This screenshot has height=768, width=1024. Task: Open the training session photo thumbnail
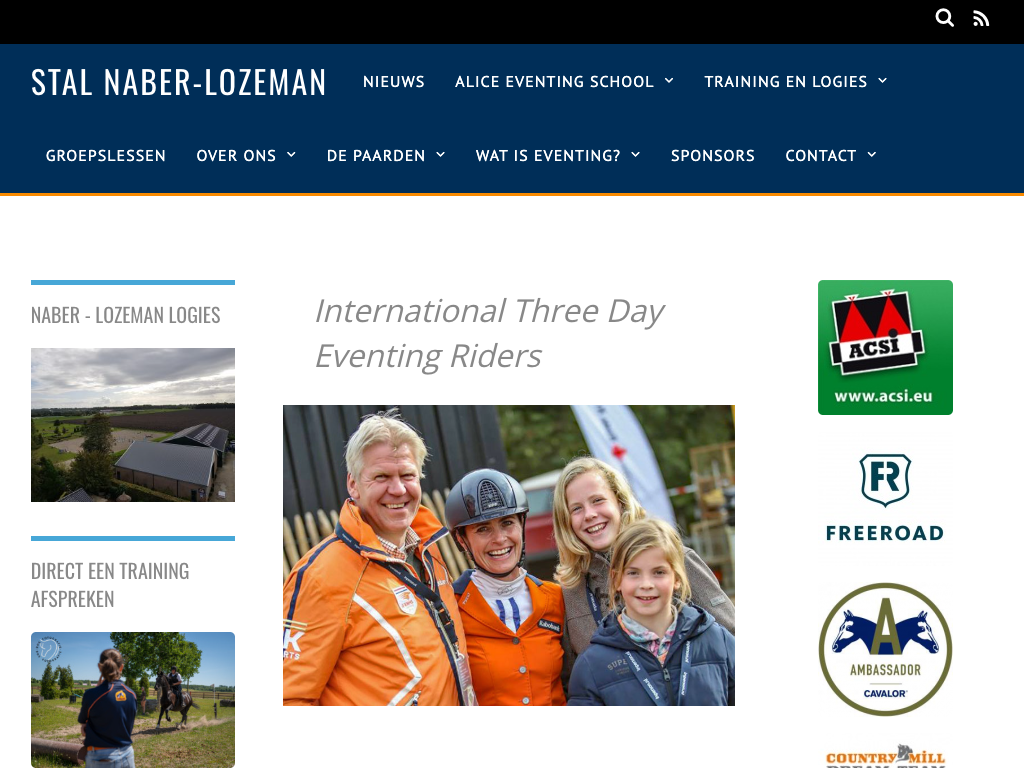click(133, 699)
